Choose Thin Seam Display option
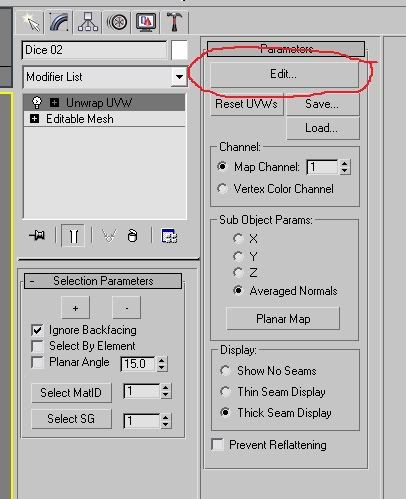This screenshot has width=406, height=499. (x=225, y=392)
